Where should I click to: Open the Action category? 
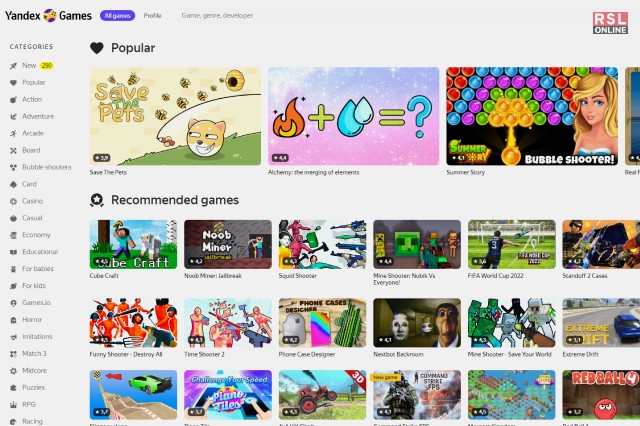pos(32,99)
